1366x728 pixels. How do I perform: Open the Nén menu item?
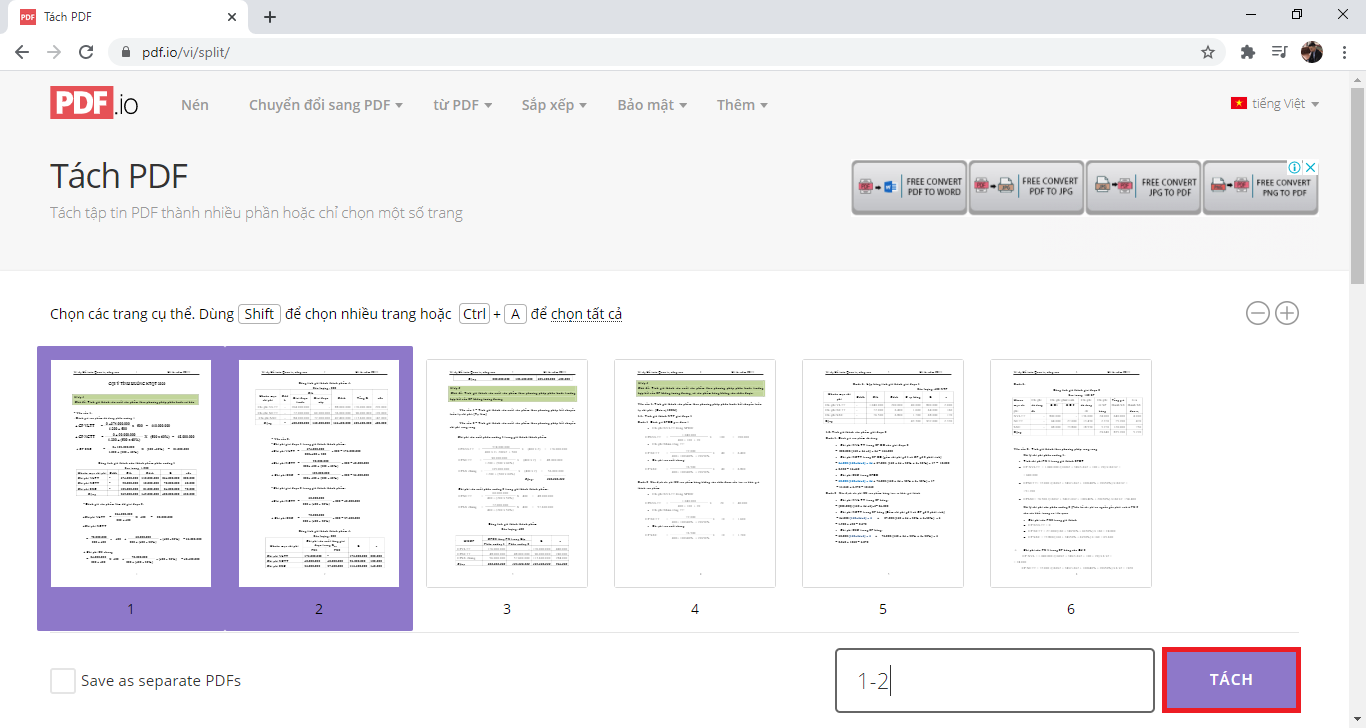pos(195,105)
